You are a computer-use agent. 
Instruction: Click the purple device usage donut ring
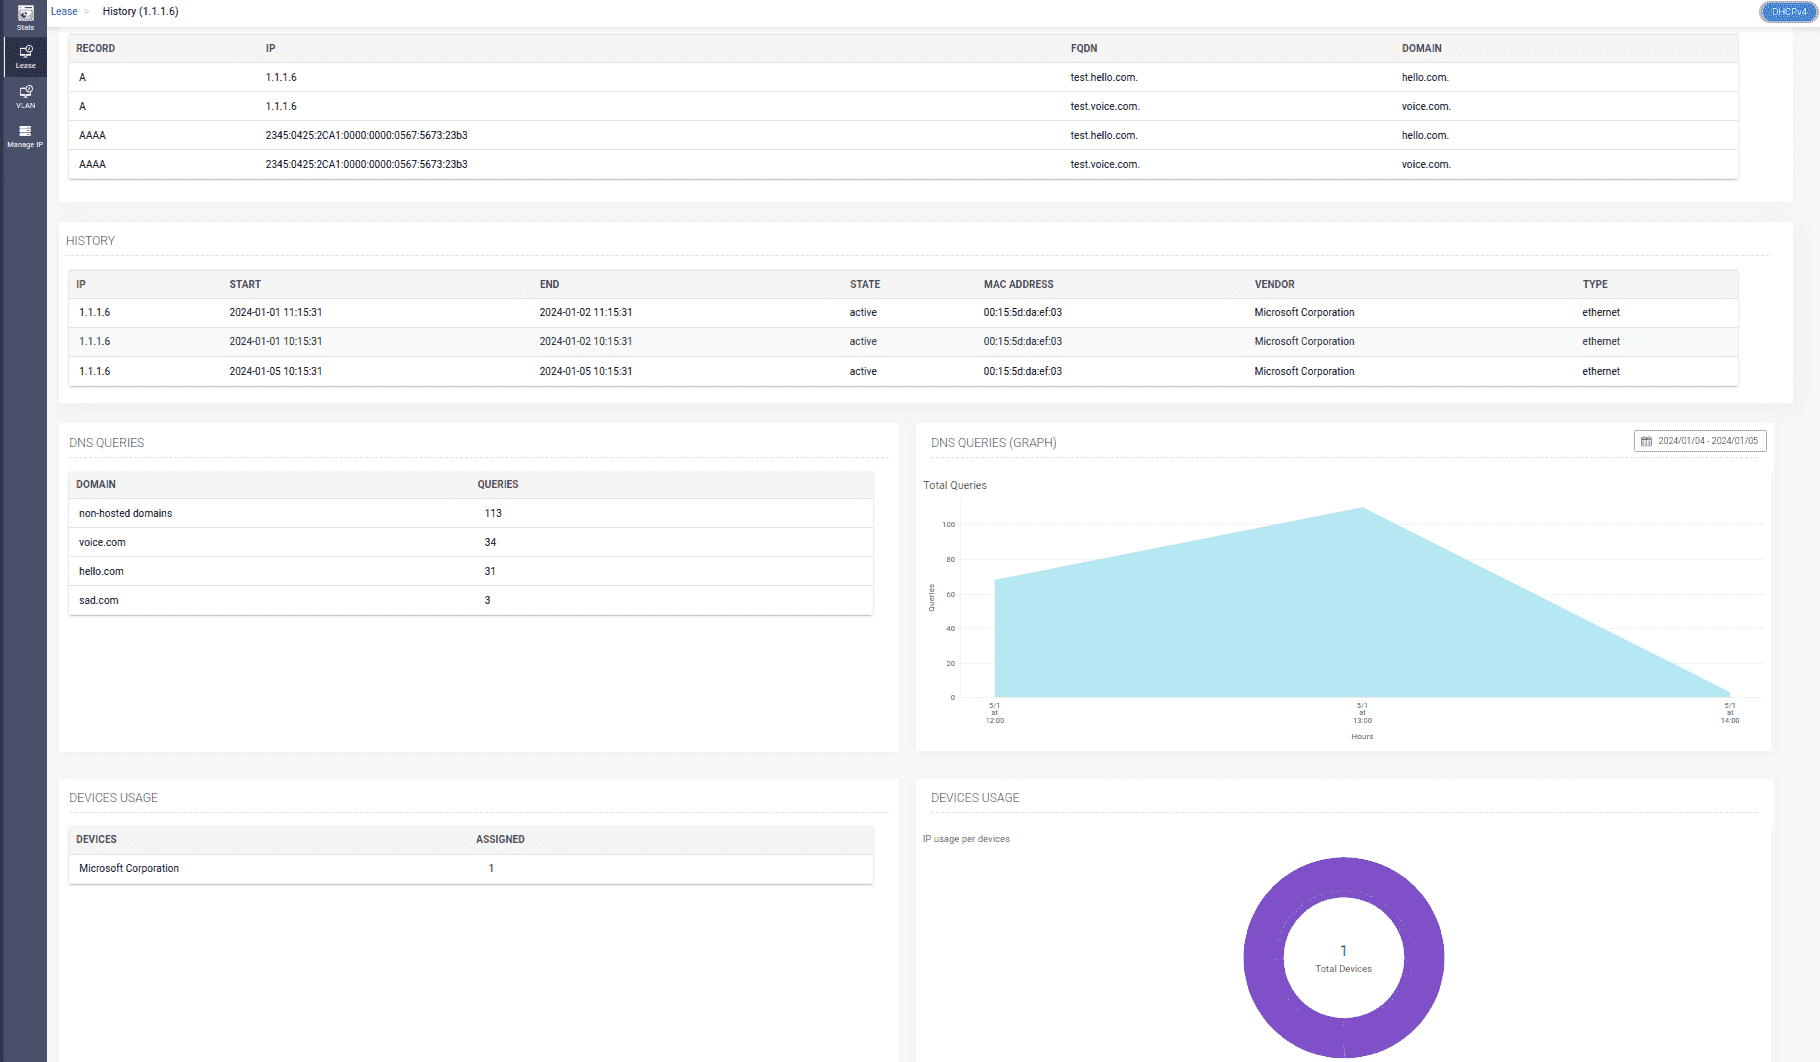coord(1262,957)
